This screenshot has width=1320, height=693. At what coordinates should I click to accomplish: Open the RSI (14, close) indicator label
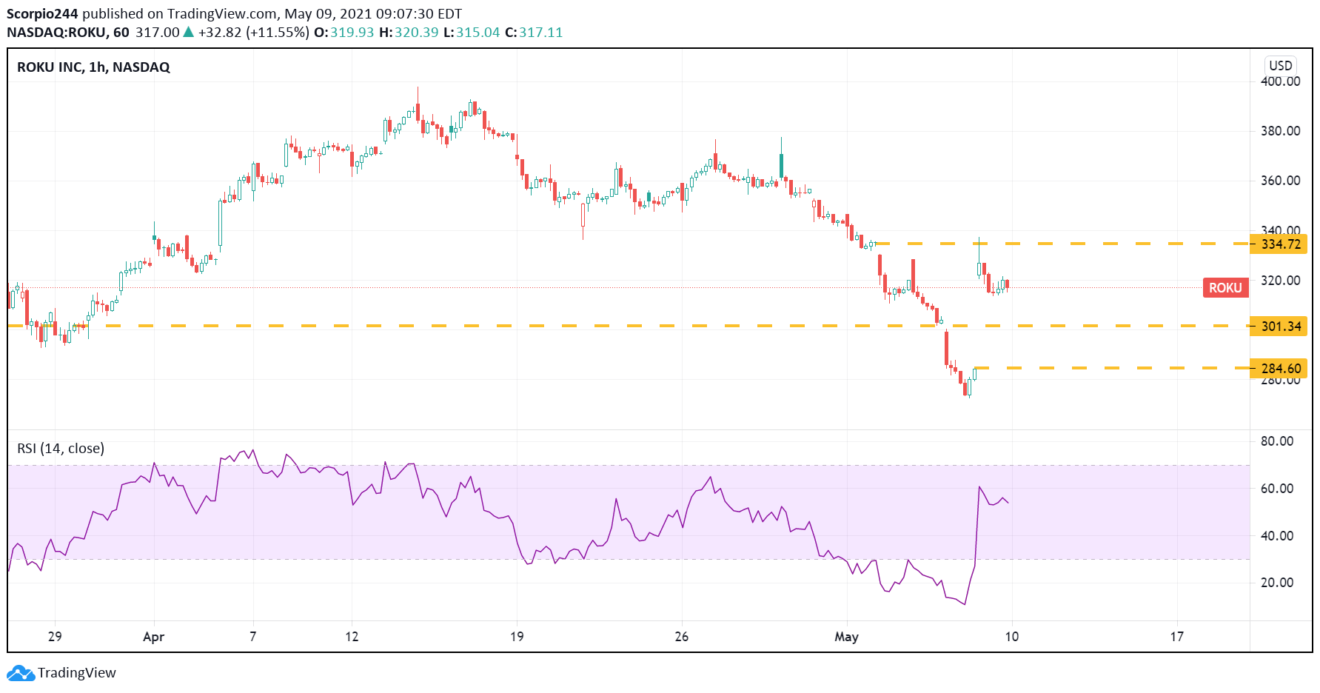pyautogui.click(x=60, y=448)
